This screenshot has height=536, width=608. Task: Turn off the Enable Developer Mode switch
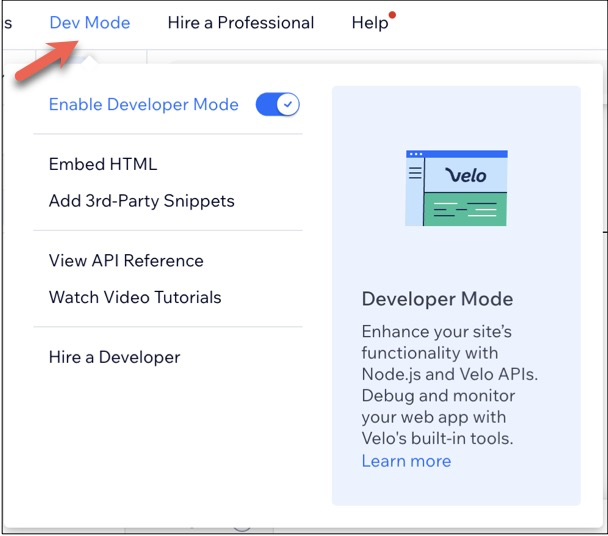click(278, 104)
